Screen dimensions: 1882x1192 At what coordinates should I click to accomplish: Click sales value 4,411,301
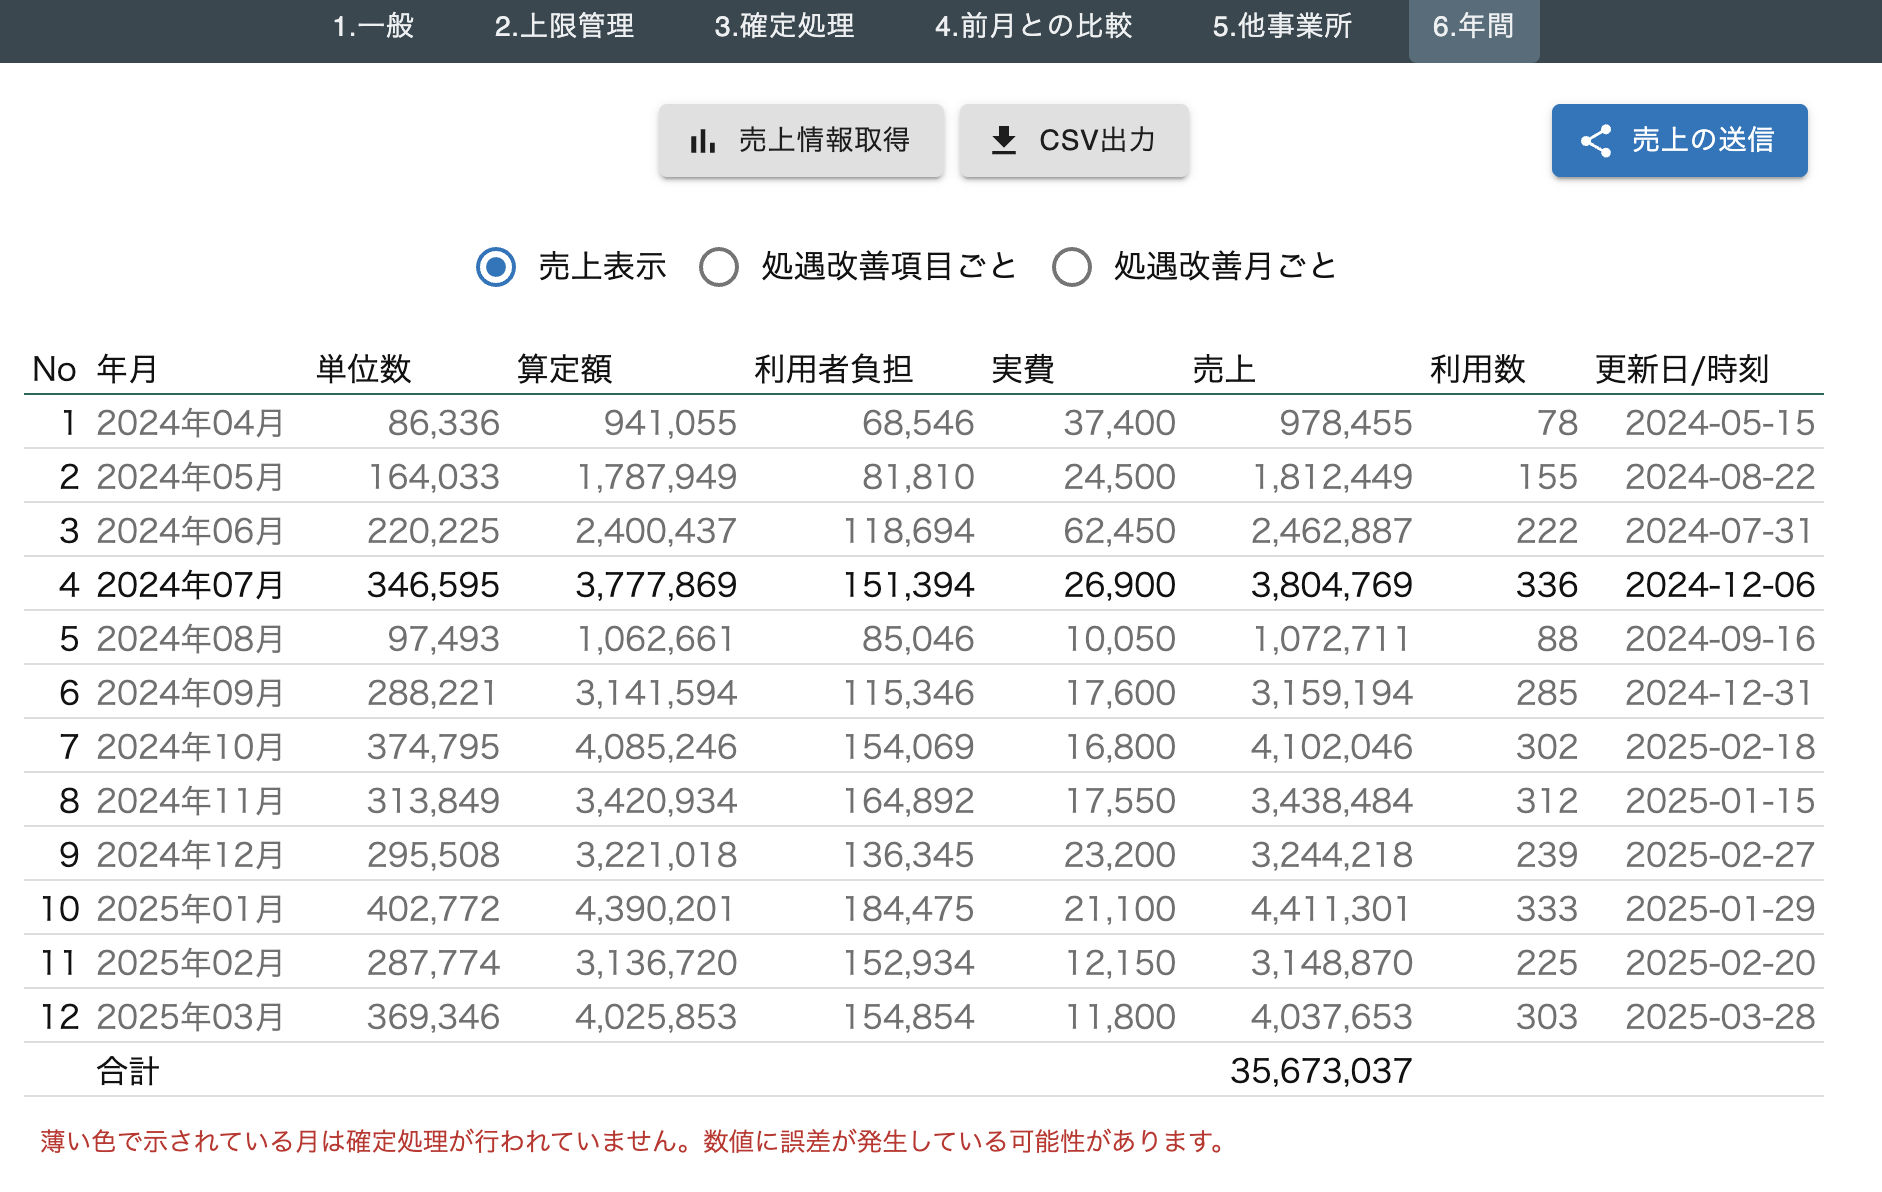1331,909
